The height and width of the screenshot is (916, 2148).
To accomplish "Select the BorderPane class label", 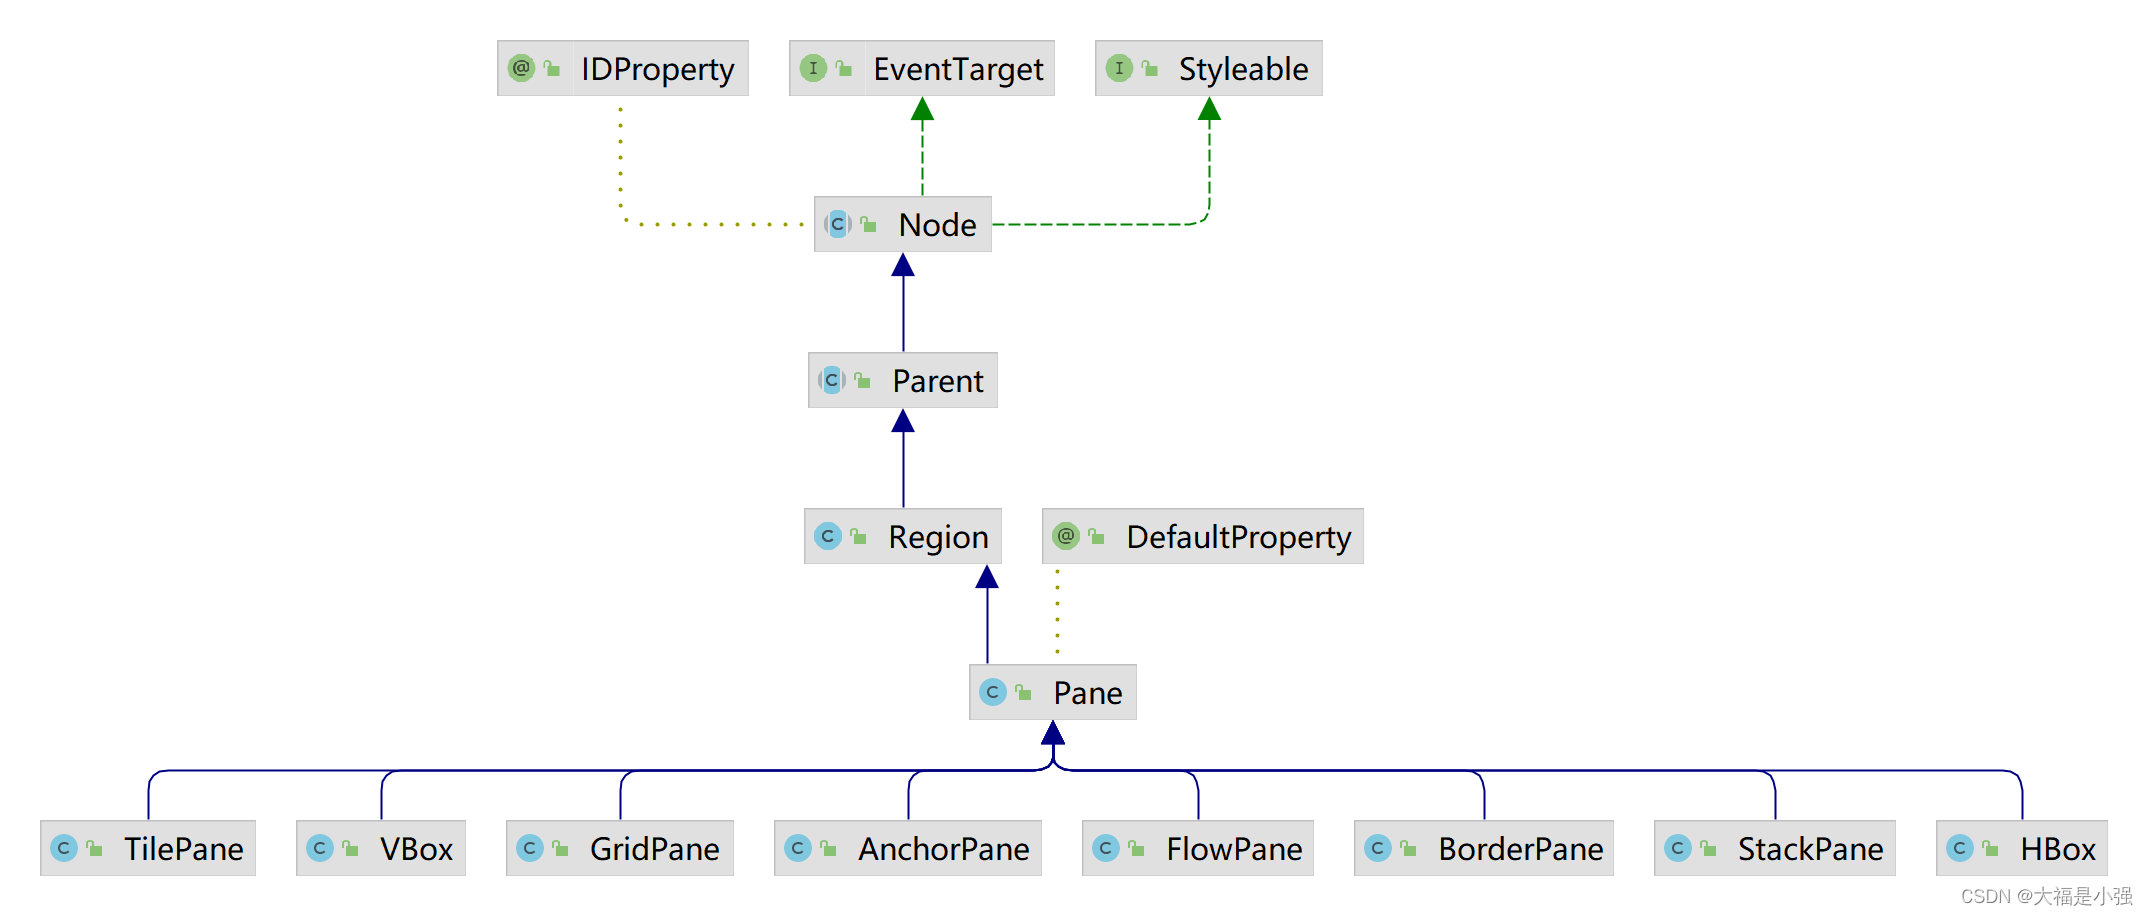I will click(x=1521, y=849).
